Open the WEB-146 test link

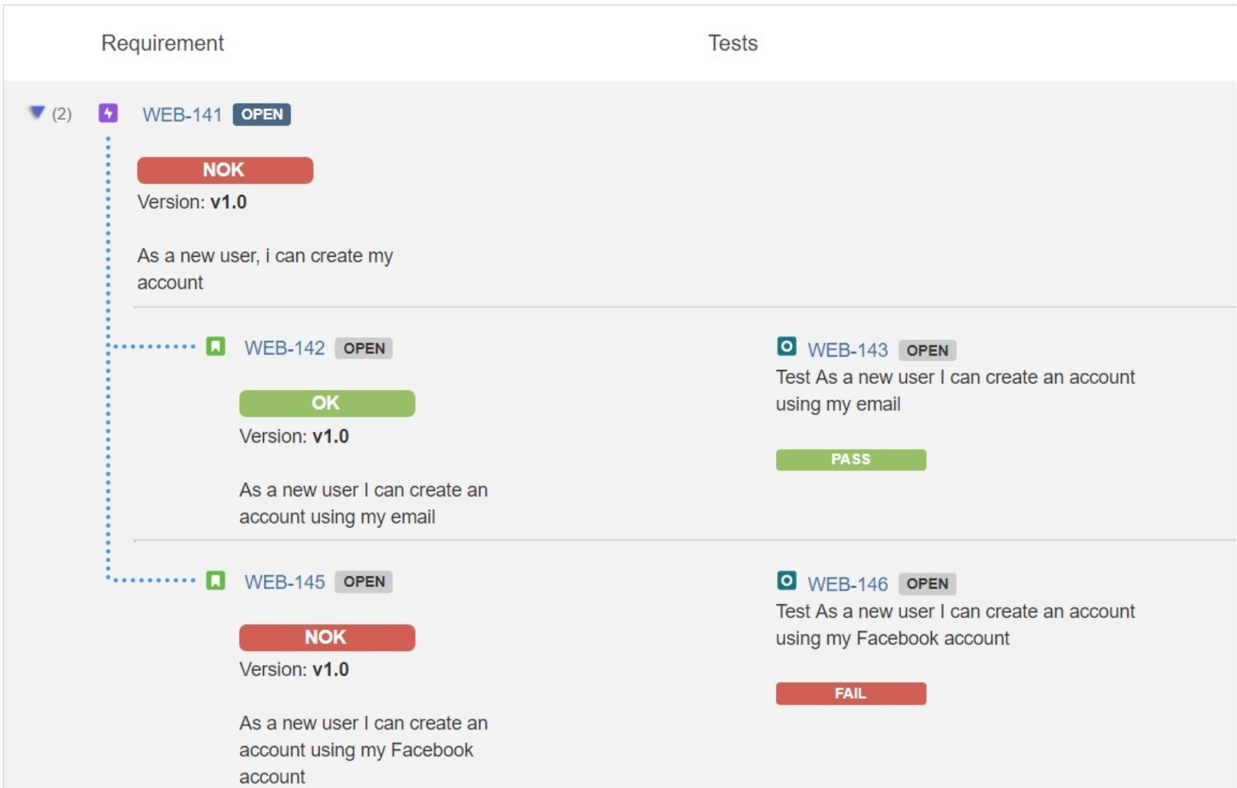(848, 584)
